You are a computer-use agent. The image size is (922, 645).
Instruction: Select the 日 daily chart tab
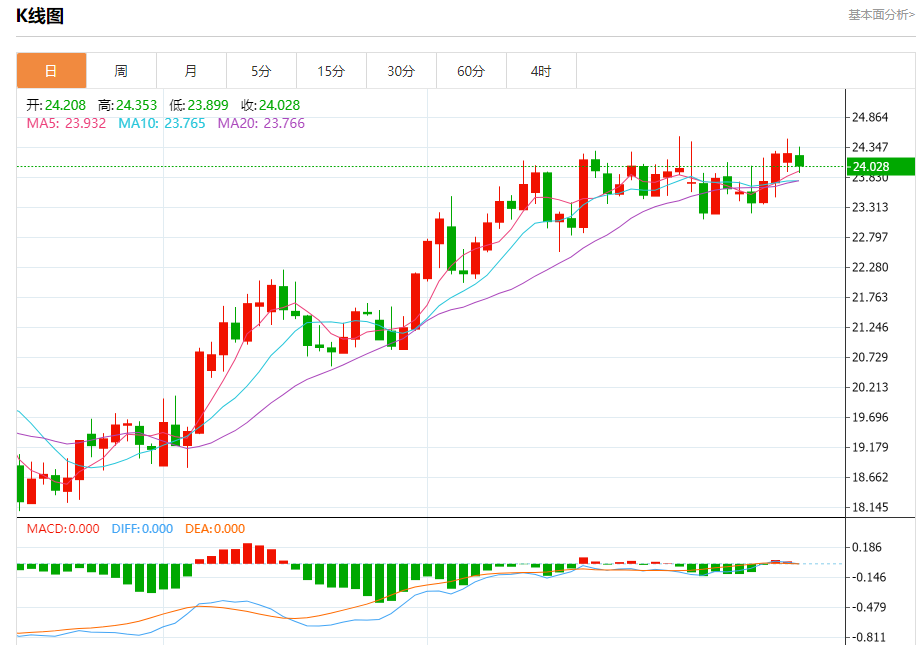[51, 71]
